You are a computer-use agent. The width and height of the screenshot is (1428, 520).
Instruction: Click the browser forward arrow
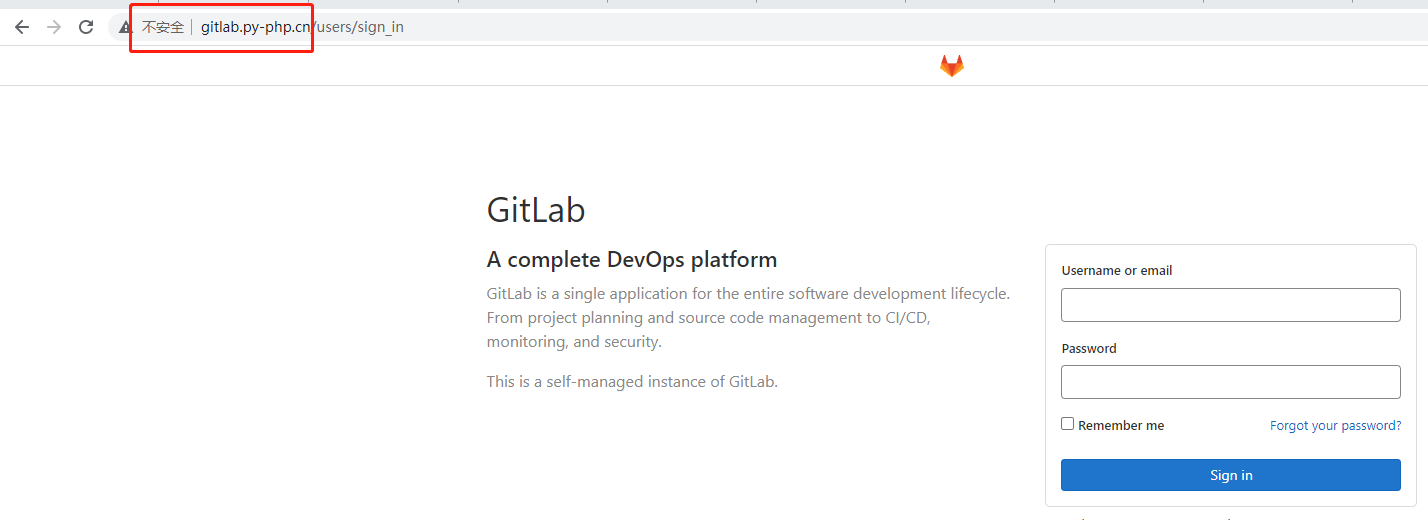(x=54, y=27)
